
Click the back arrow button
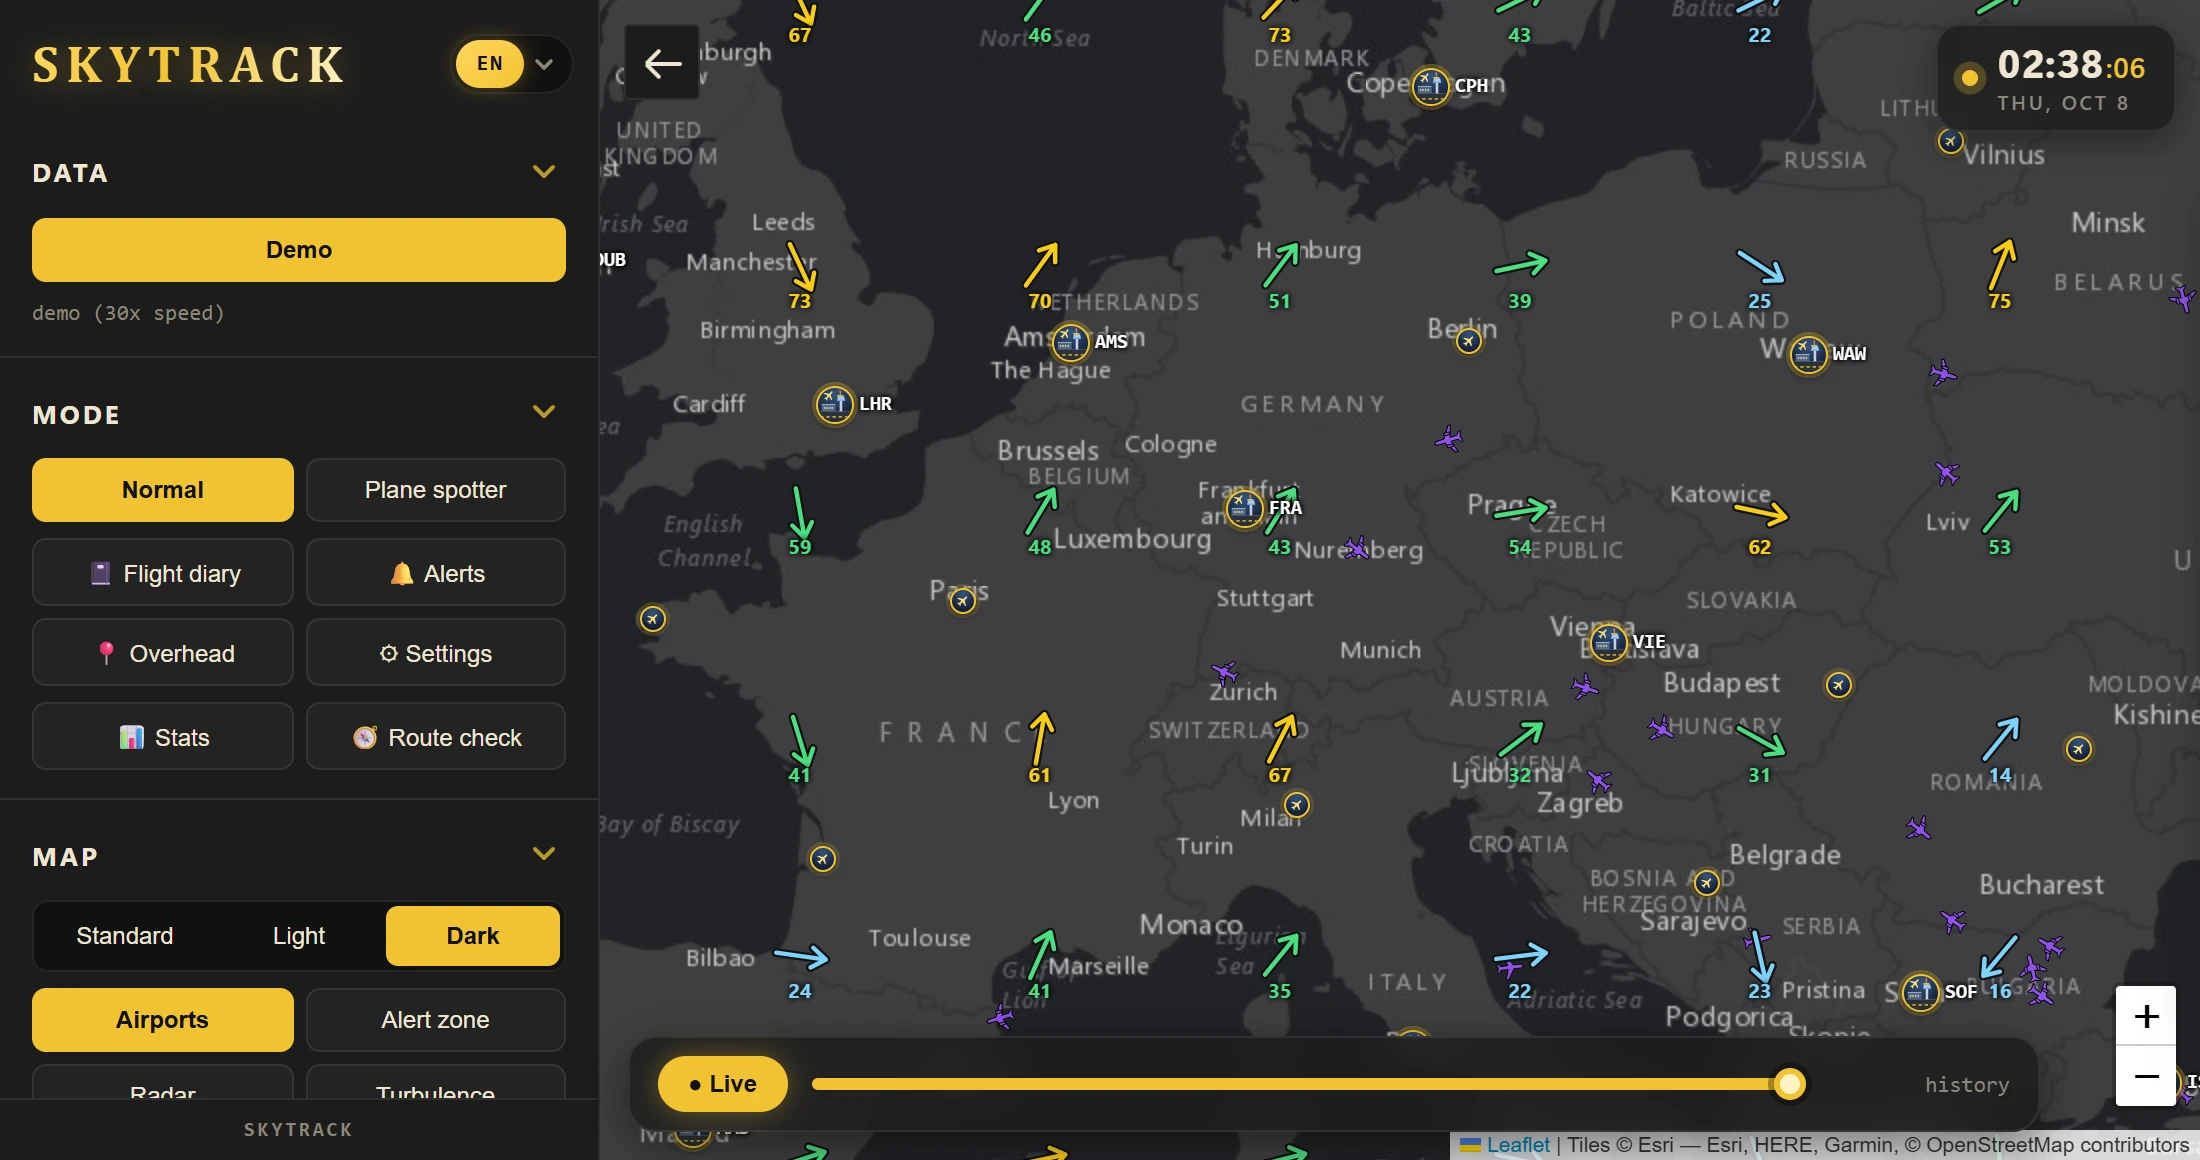662,63
